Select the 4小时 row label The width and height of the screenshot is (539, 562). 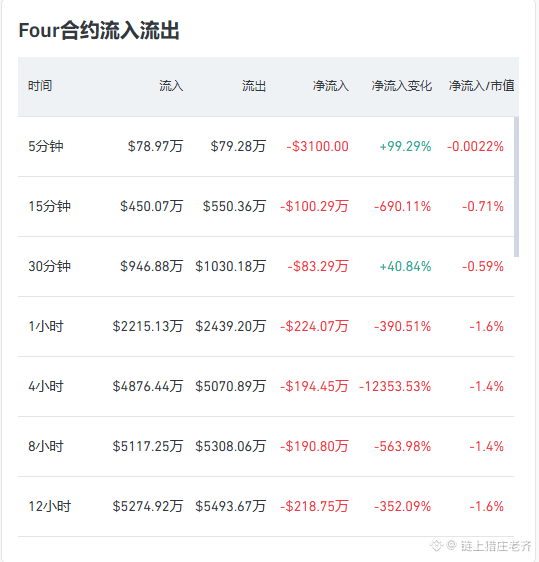tap(46, 386)
